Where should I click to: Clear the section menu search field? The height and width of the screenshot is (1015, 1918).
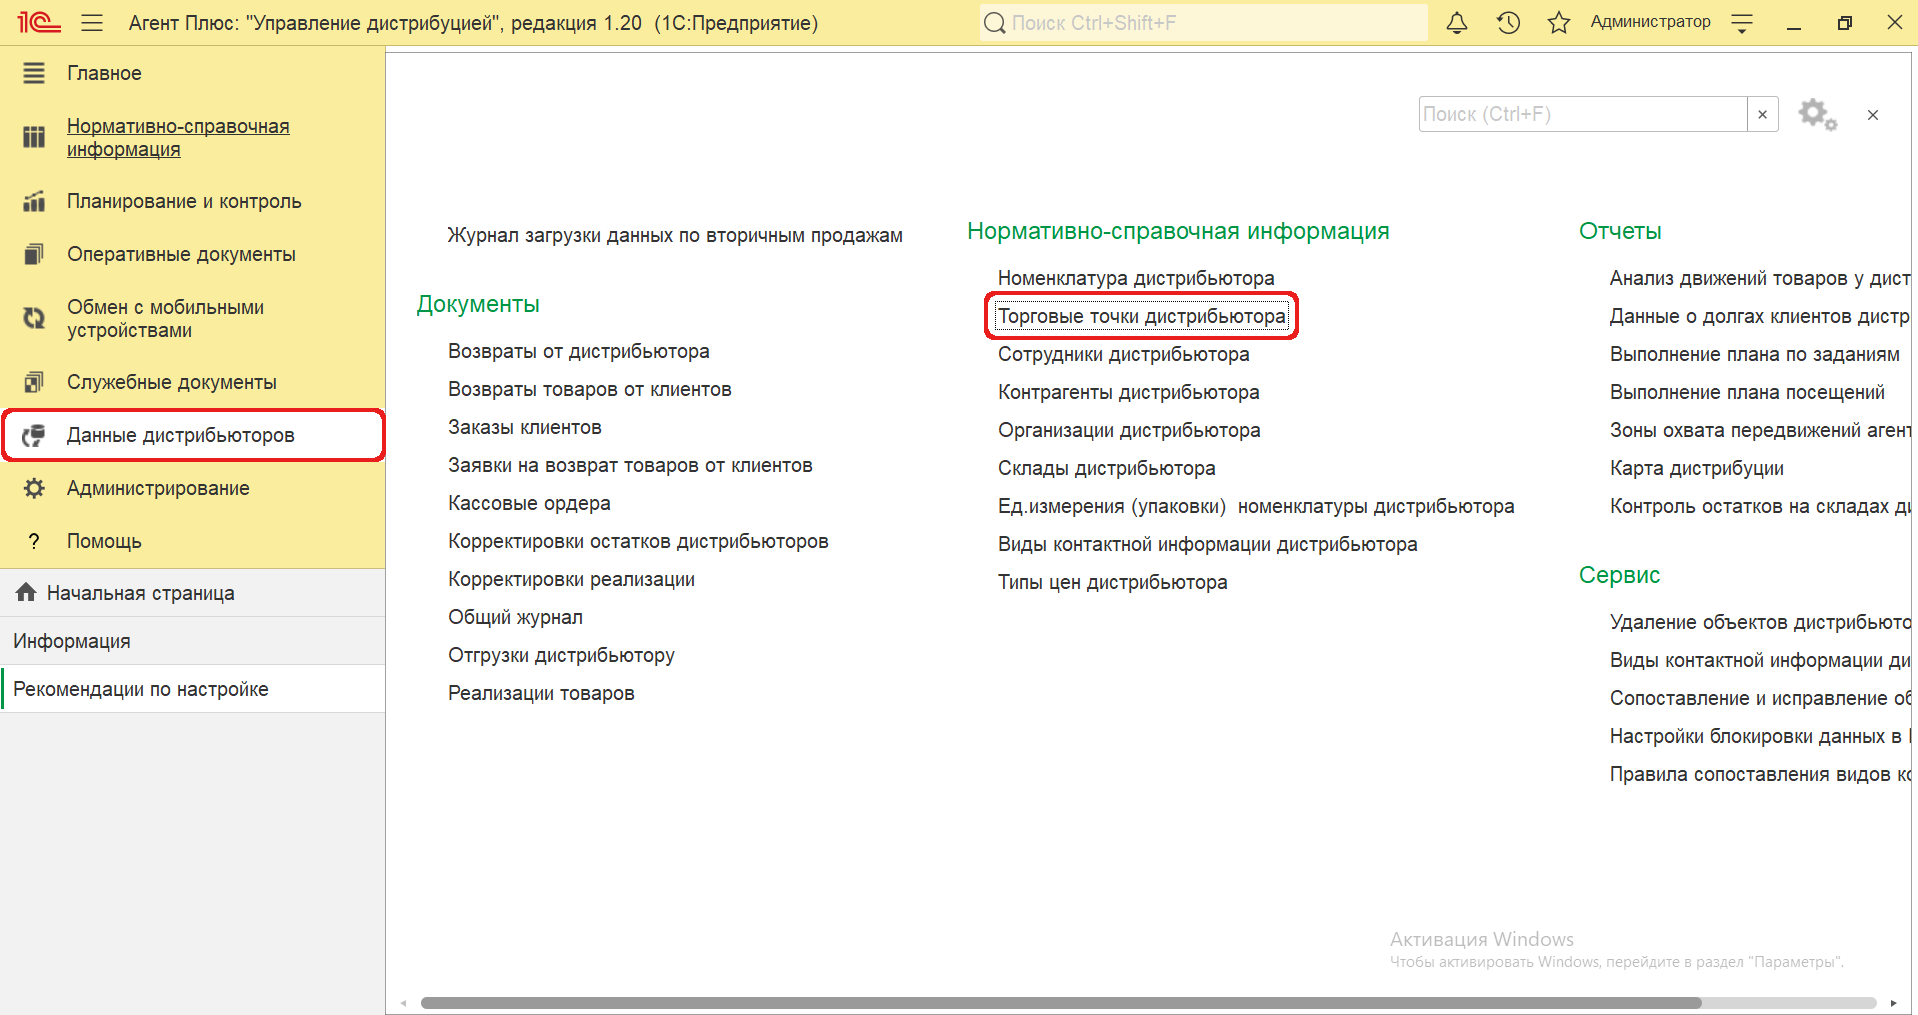(1762, 114)
